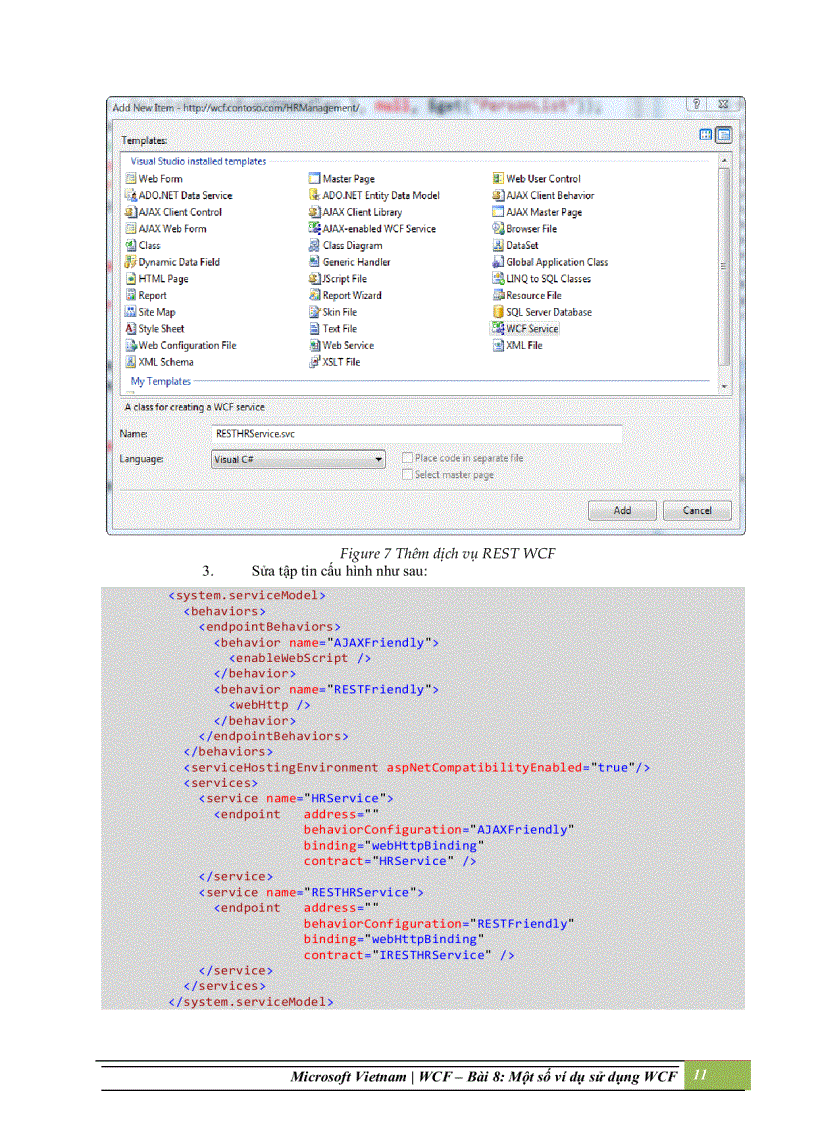Viewport: 816px width, 1123px height.
Task: Switch to large icons view
Action: (x=723, y=134)
